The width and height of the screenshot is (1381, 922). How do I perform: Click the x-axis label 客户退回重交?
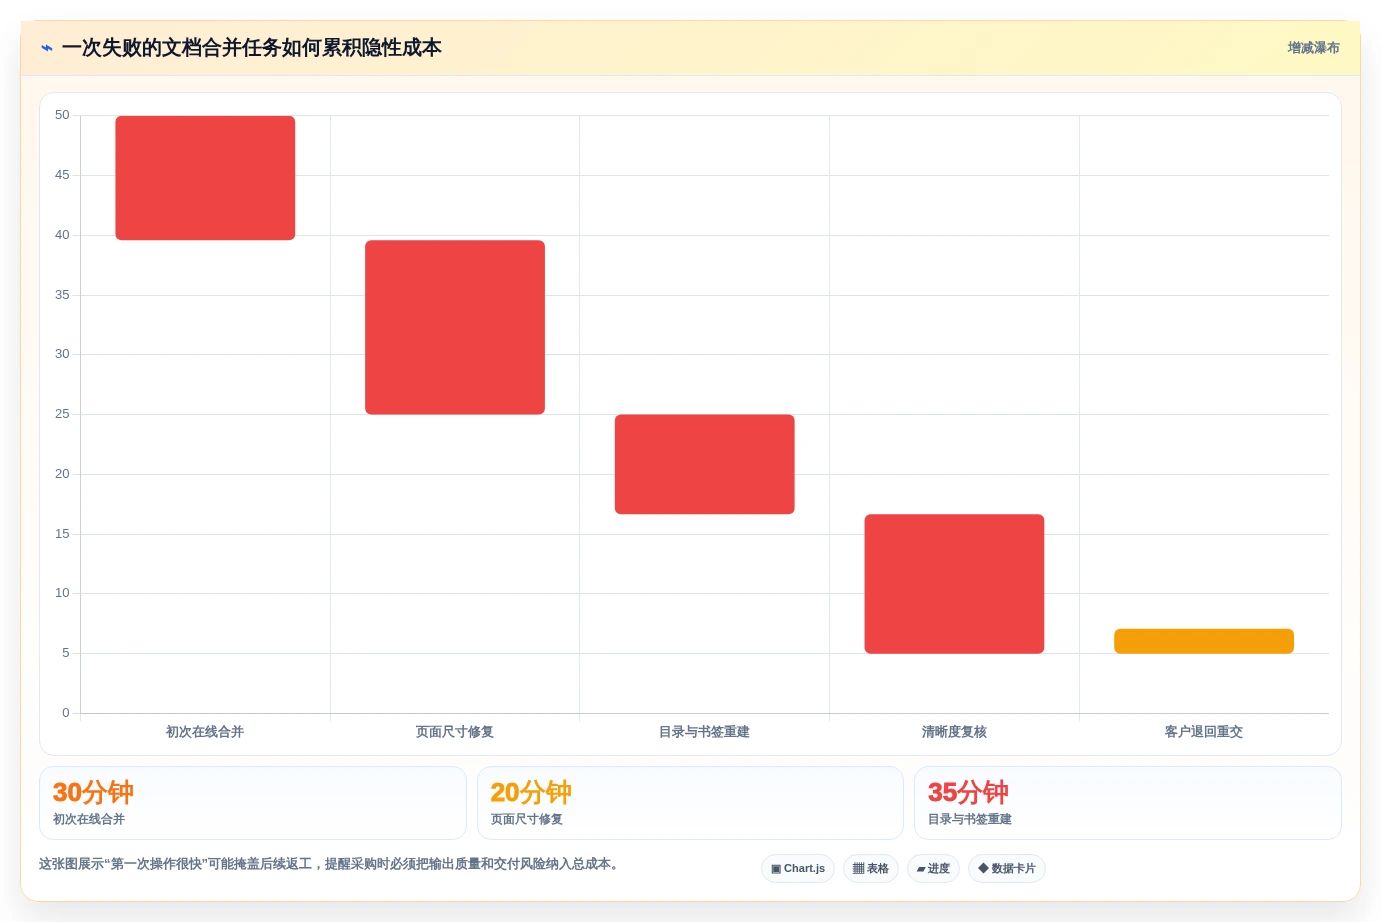[x=1204, y=732]
